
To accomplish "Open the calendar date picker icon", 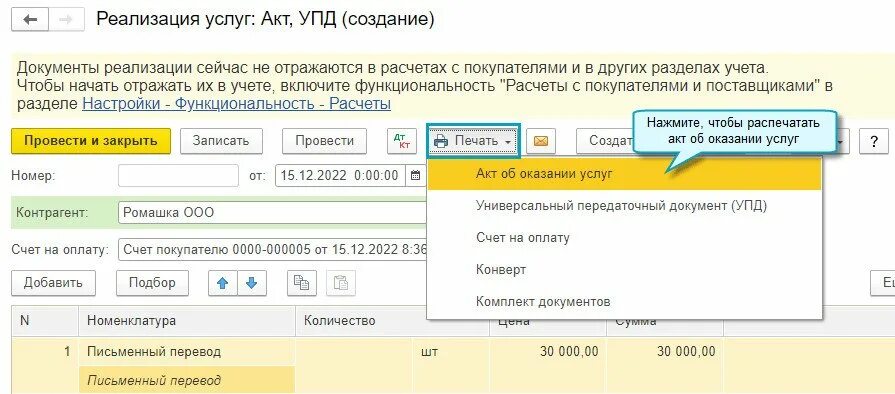I will 417,175.
